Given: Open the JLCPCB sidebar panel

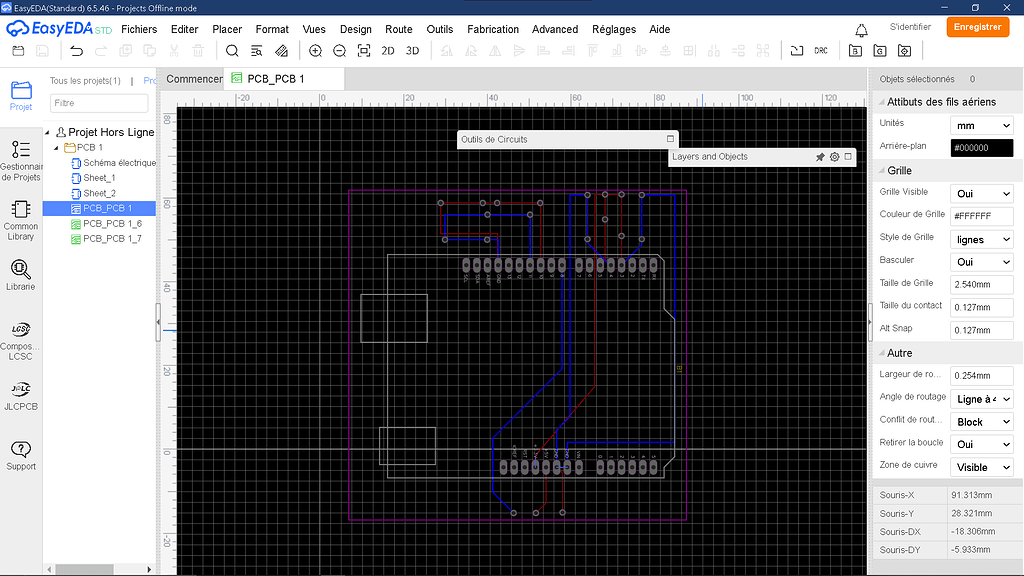Looking at the screenshot, I should [21, 390].
